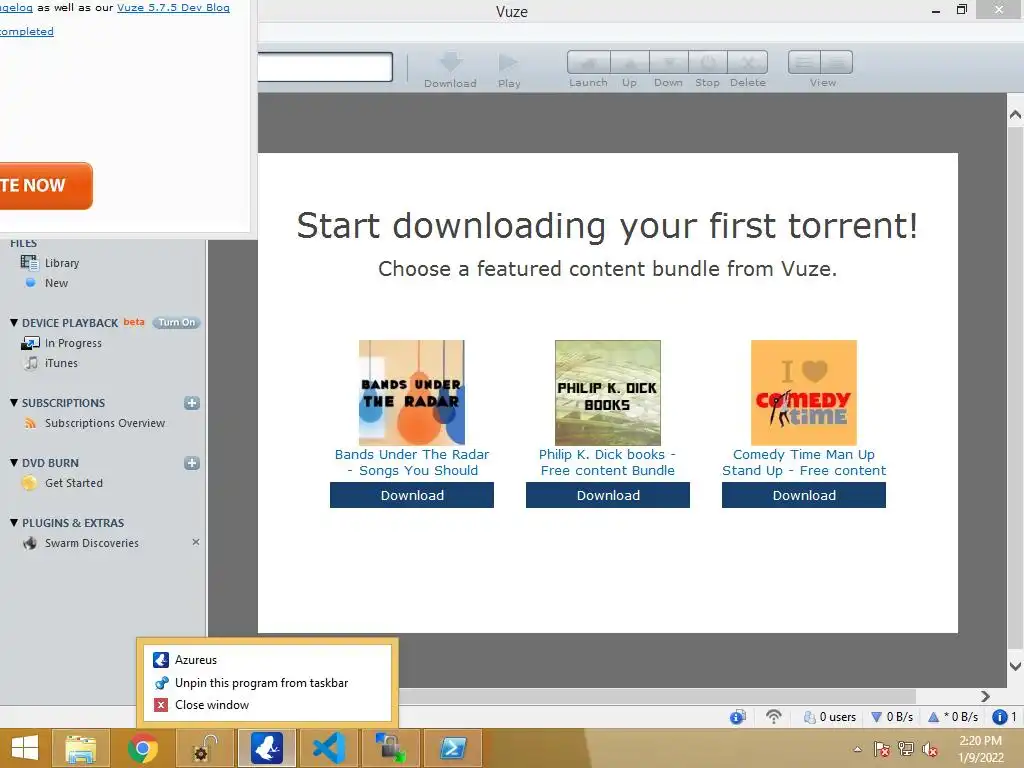Select Azureus in the jump list
This screenshot has height=768, width=1024.
pyautogui.click(x=266, y=660)
